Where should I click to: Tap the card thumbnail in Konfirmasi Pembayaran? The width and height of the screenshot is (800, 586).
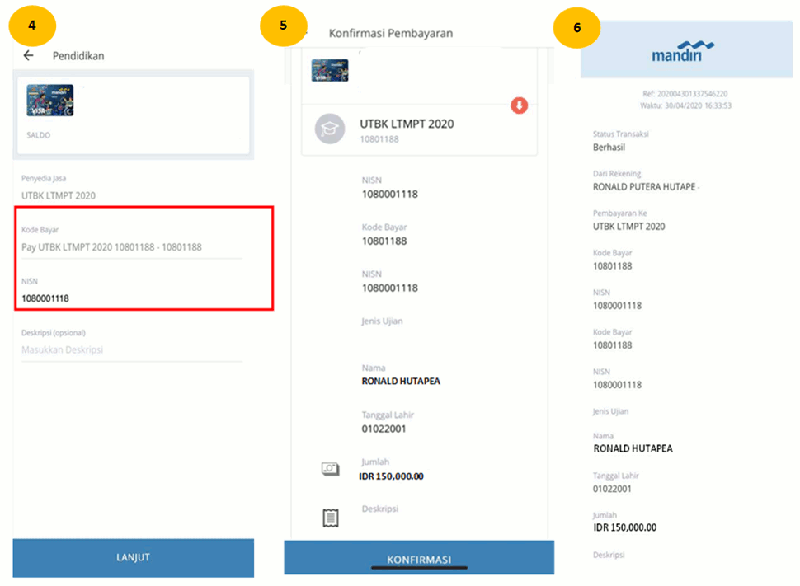[x=330, y=70]
